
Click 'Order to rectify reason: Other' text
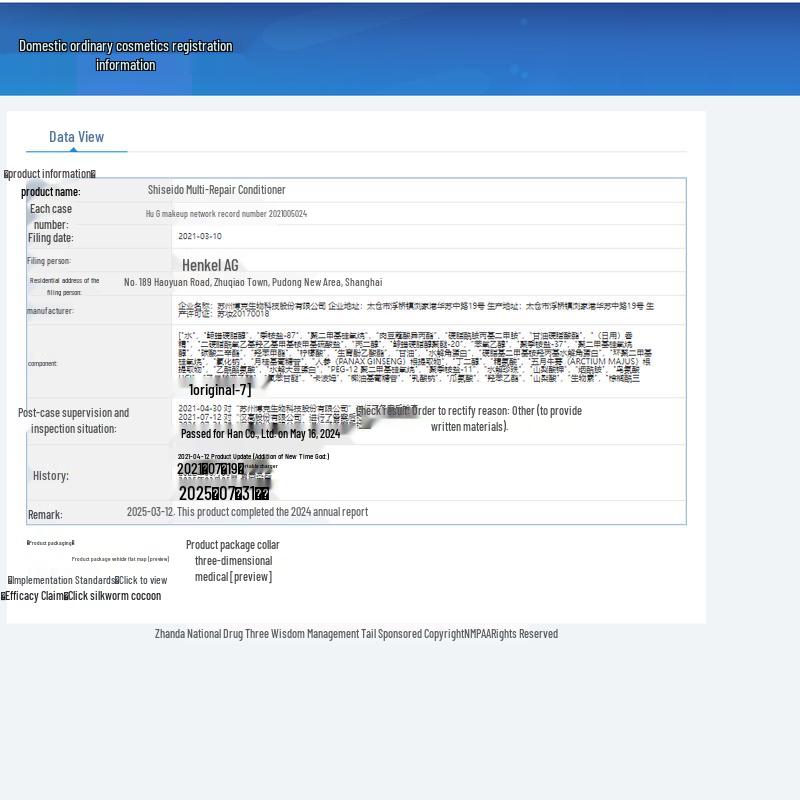pyautogui.click(x=473, y=411)
